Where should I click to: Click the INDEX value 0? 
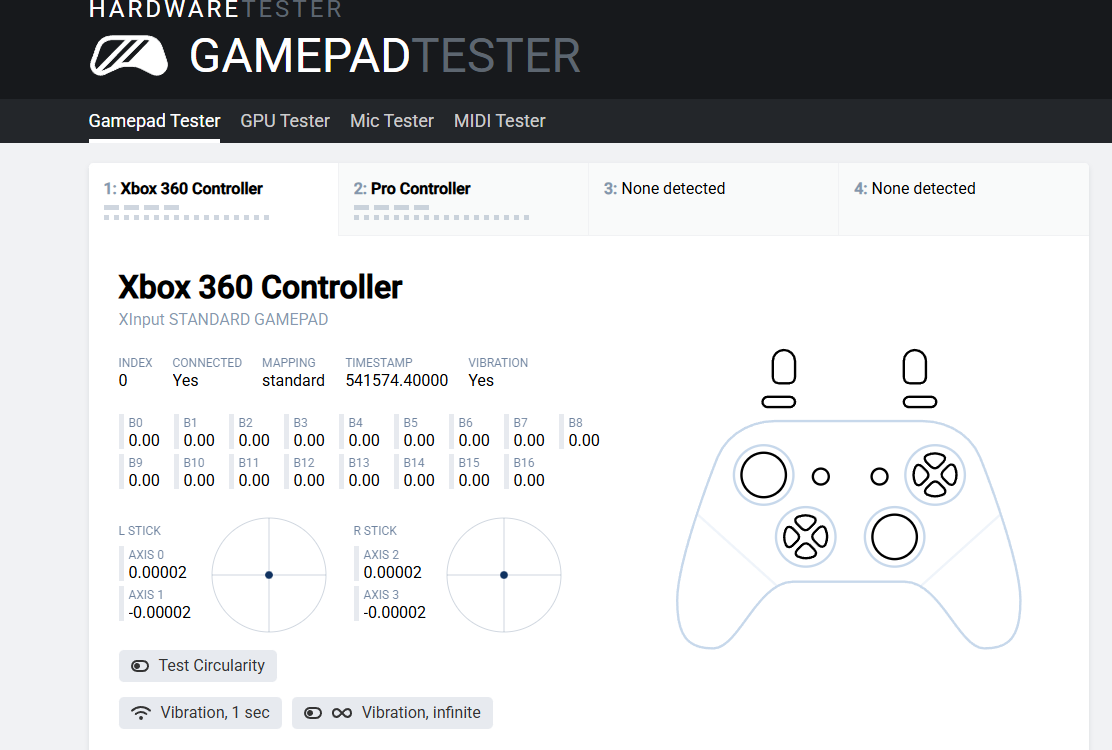(123, 381)
